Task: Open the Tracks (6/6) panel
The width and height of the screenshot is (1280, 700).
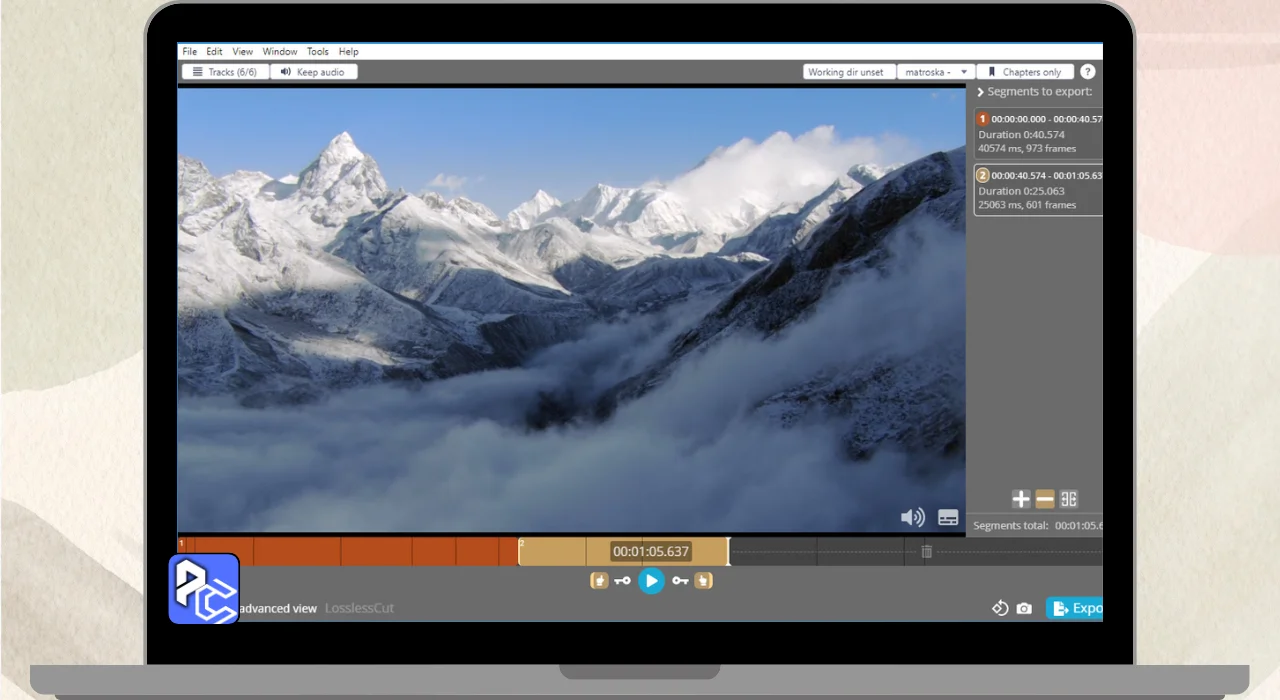Action: point(225,72)
